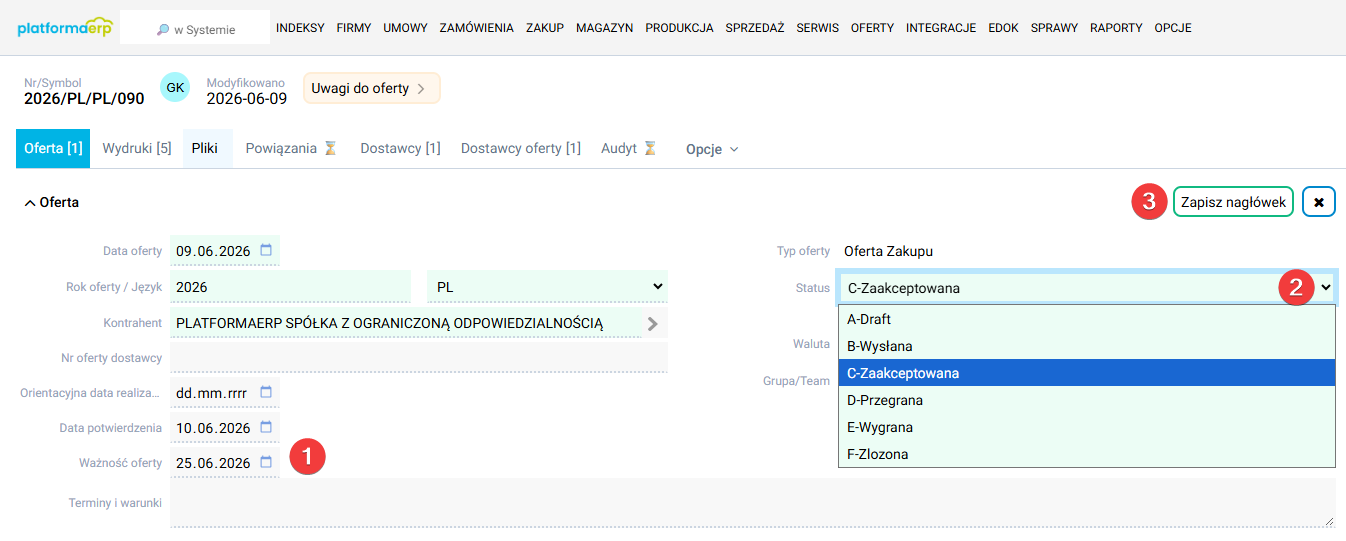This screenshot has height=541, width=1346.
Task: Open the SPRAWY menu
Action: (1054, 28)
